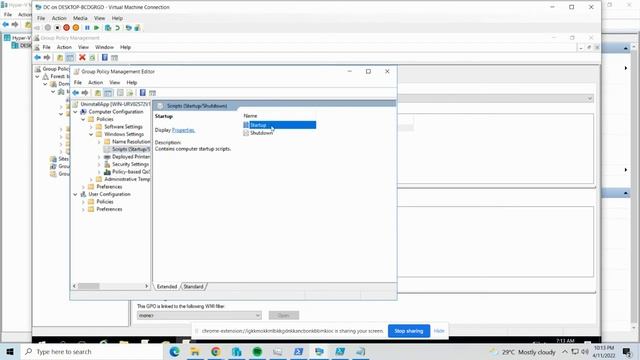640x360 pixels.
Task: Click the Pause icon in the VM Connection toolbar
Action: click(87, 28)
